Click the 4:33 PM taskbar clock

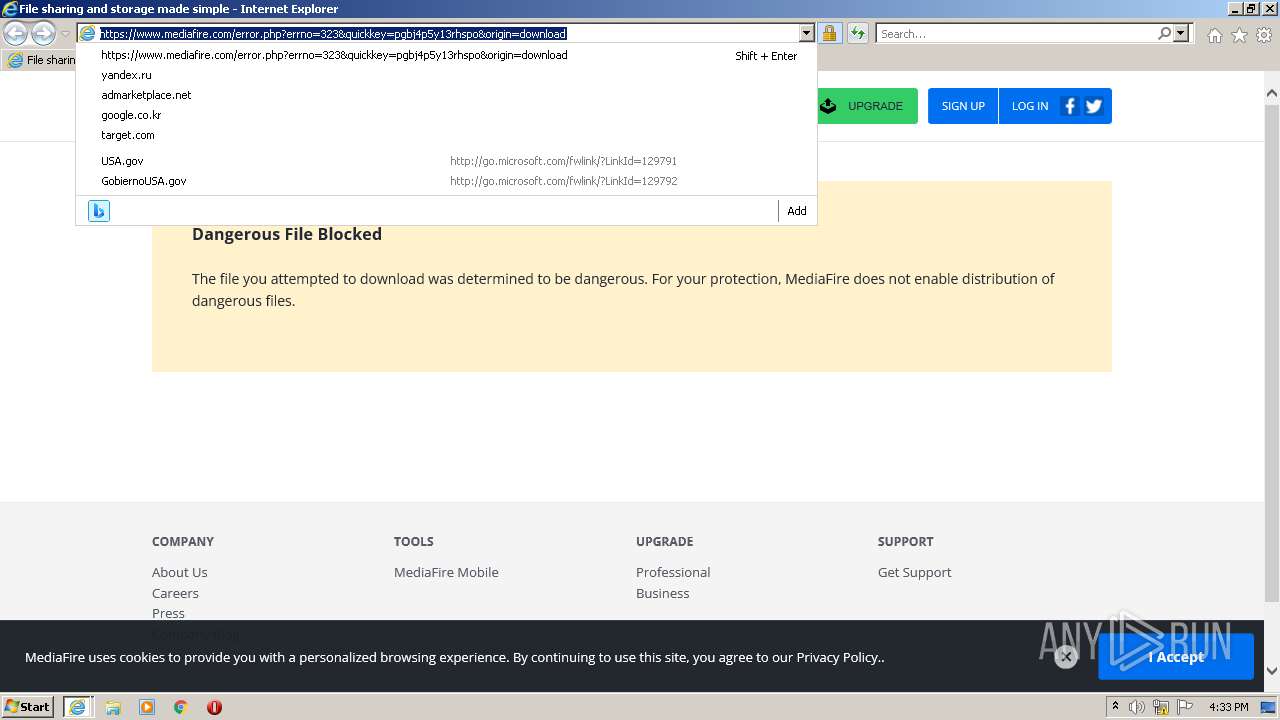(x=1228, y=707)
